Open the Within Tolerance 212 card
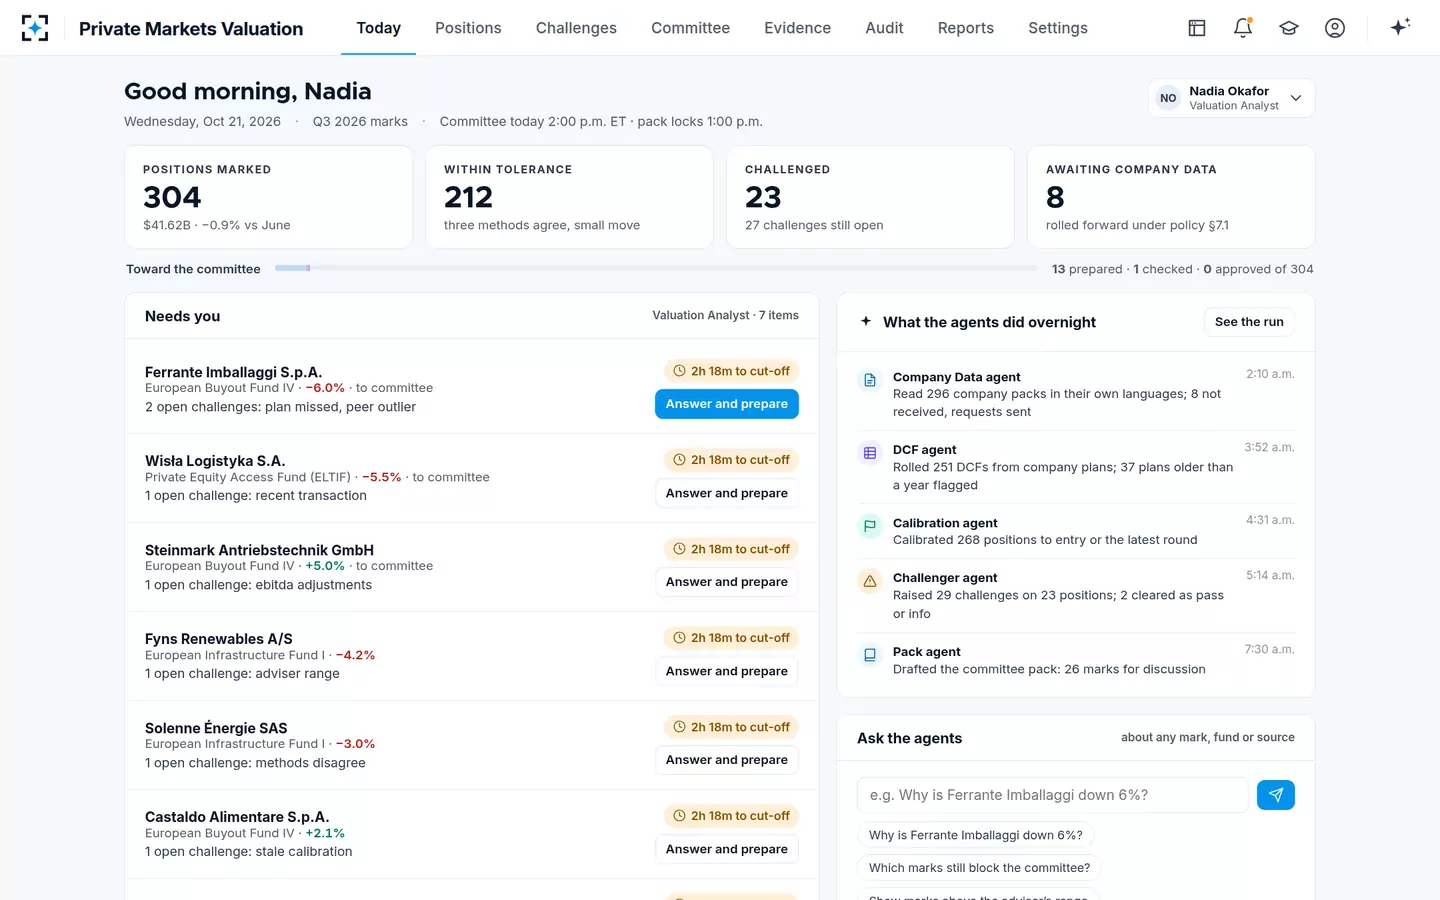The image size is (1440, 900). pos(570,197)
